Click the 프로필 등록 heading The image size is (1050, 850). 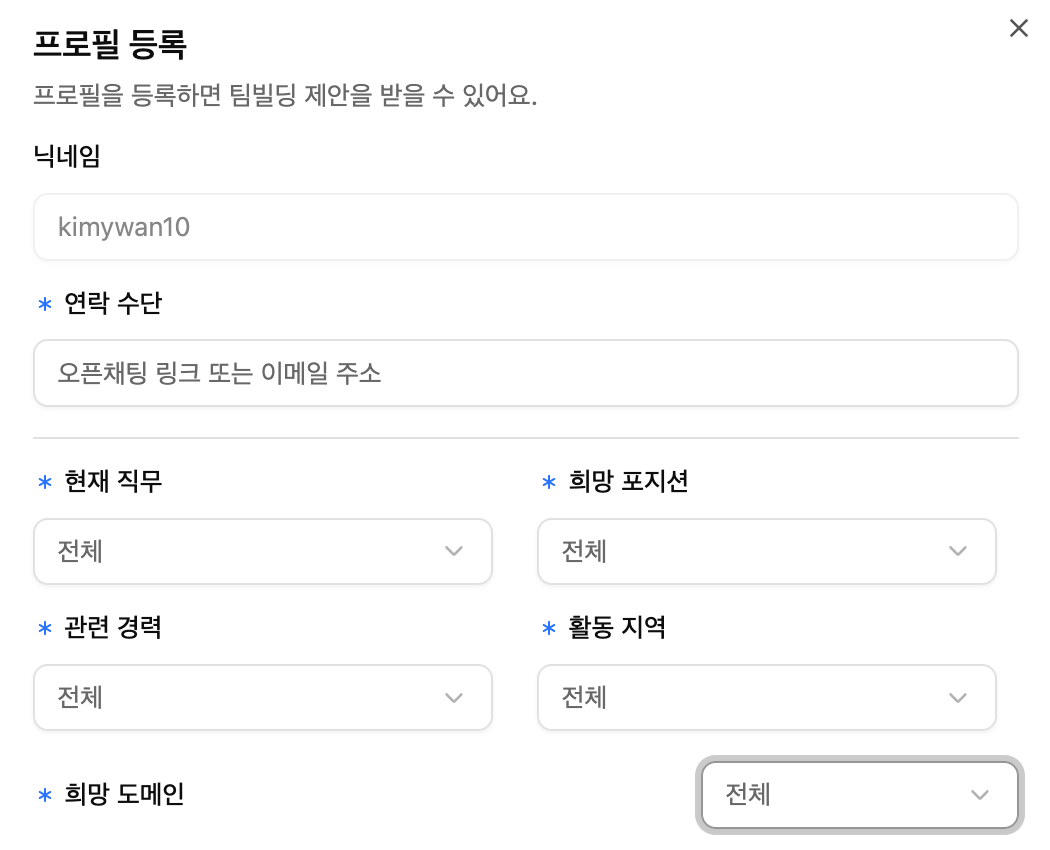click(111, 46)
